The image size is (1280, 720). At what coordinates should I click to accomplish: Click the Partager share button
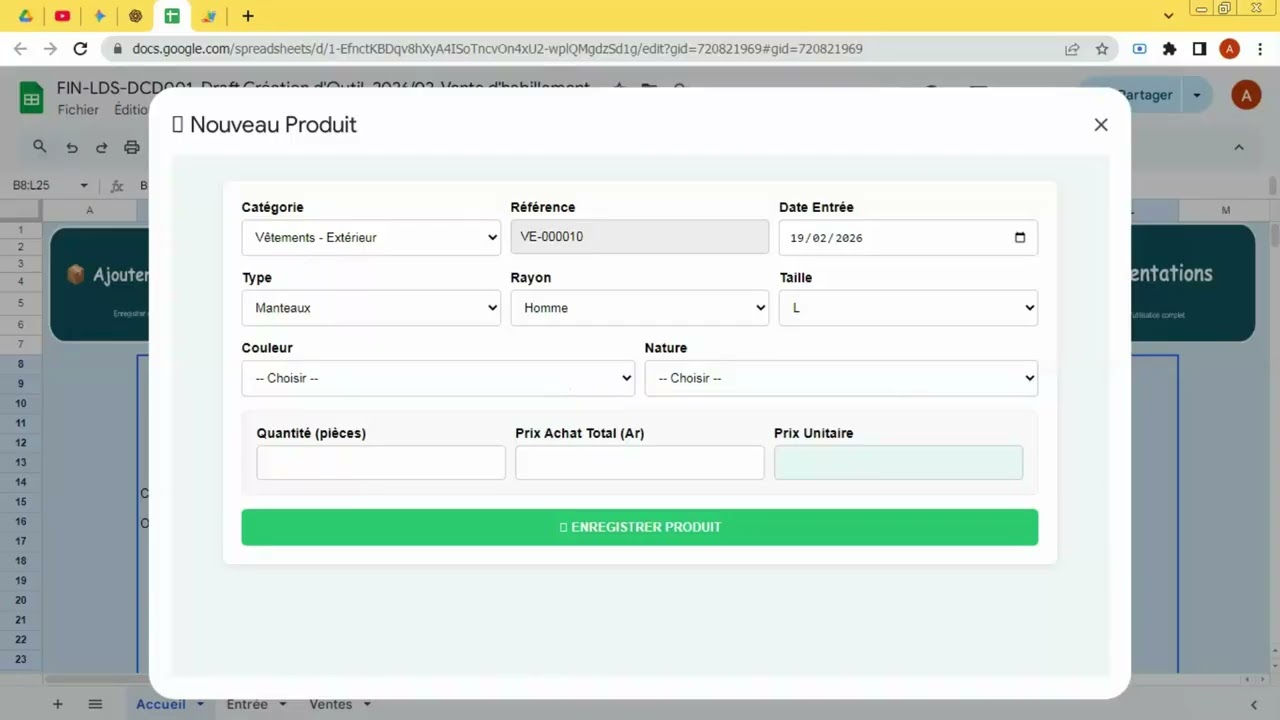click(x=1145, y=95)
